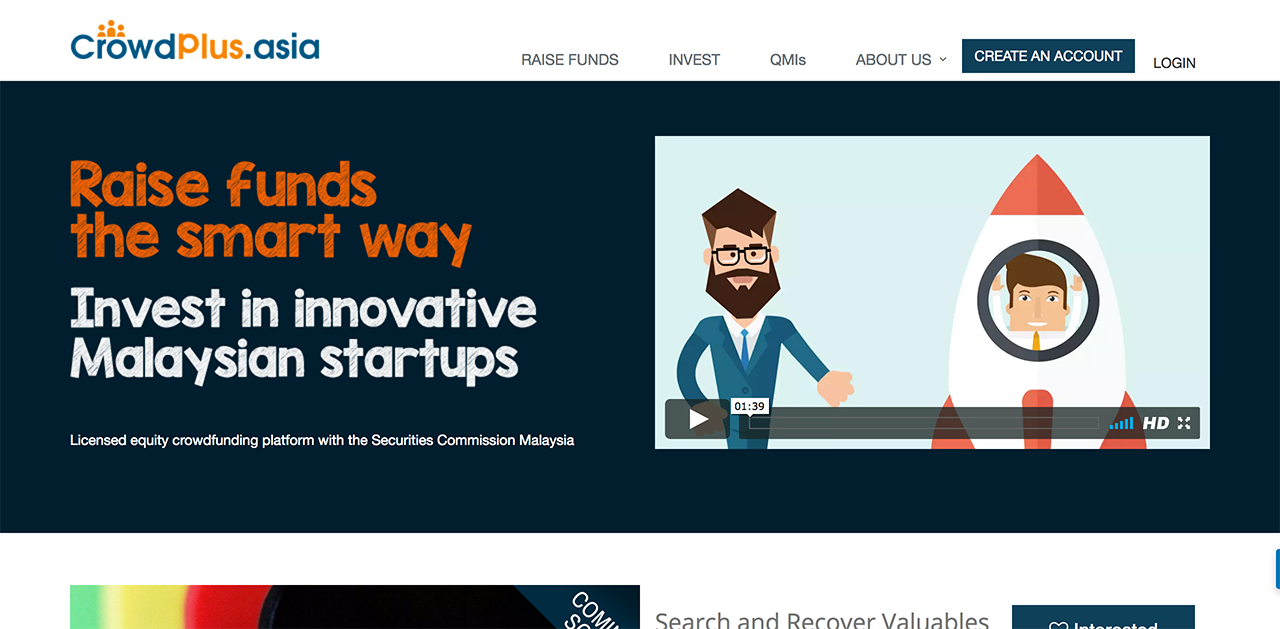Mark the campaign as Interested
The image size is (1280, 629).
coord(1103,617)
